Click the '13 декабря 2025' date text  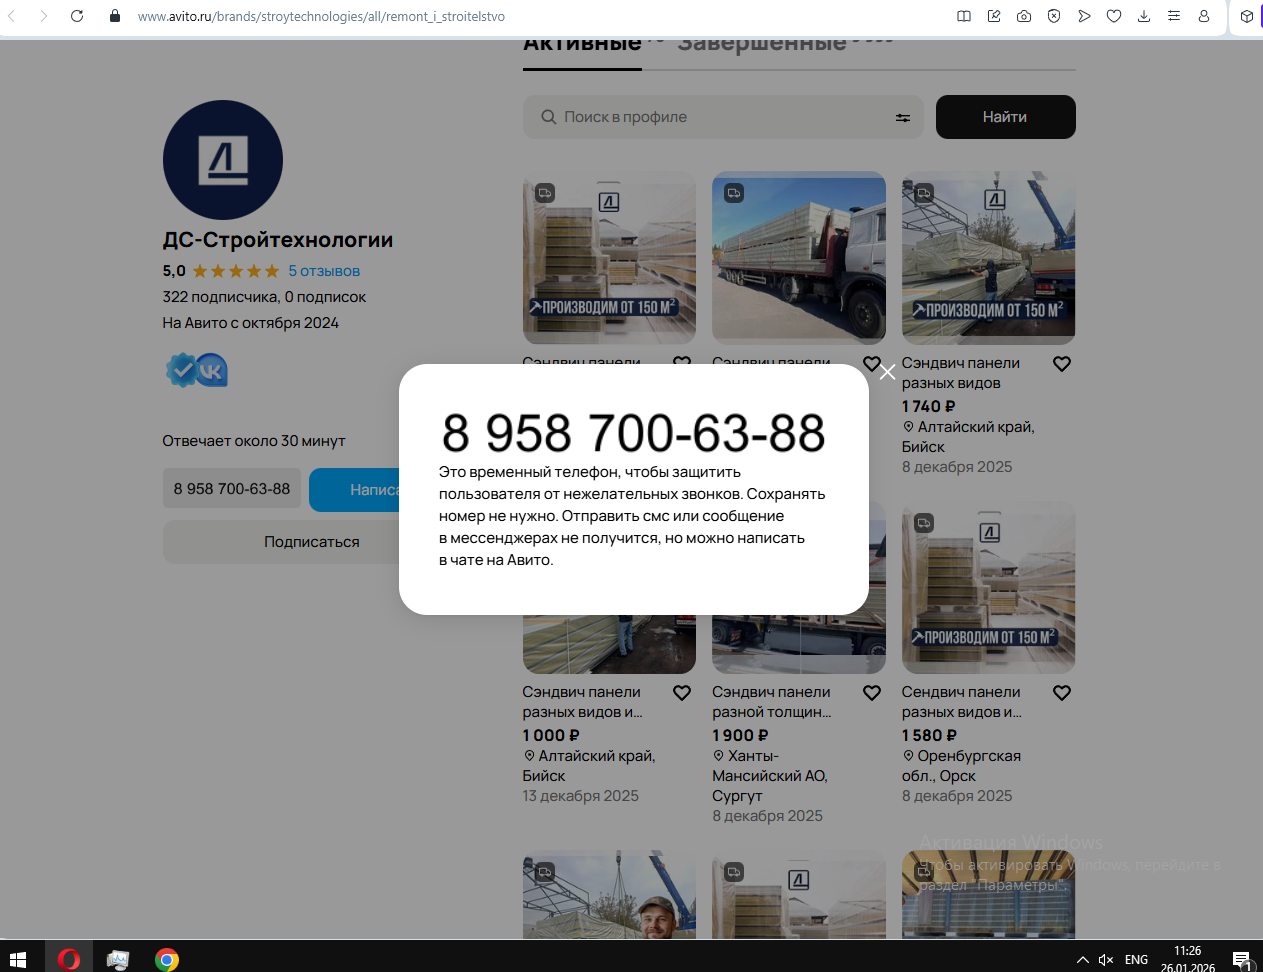click(x=581, y=796)
